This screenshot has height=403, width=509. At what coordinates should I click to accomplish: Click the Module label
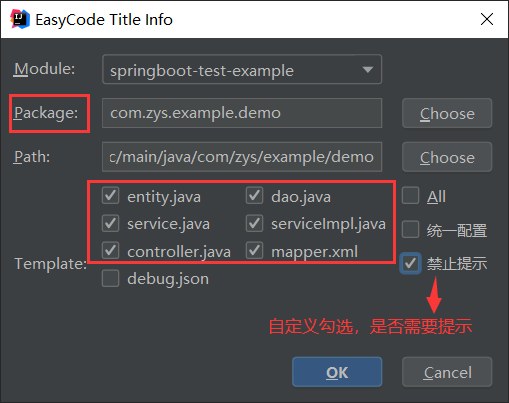click(44, 69)
